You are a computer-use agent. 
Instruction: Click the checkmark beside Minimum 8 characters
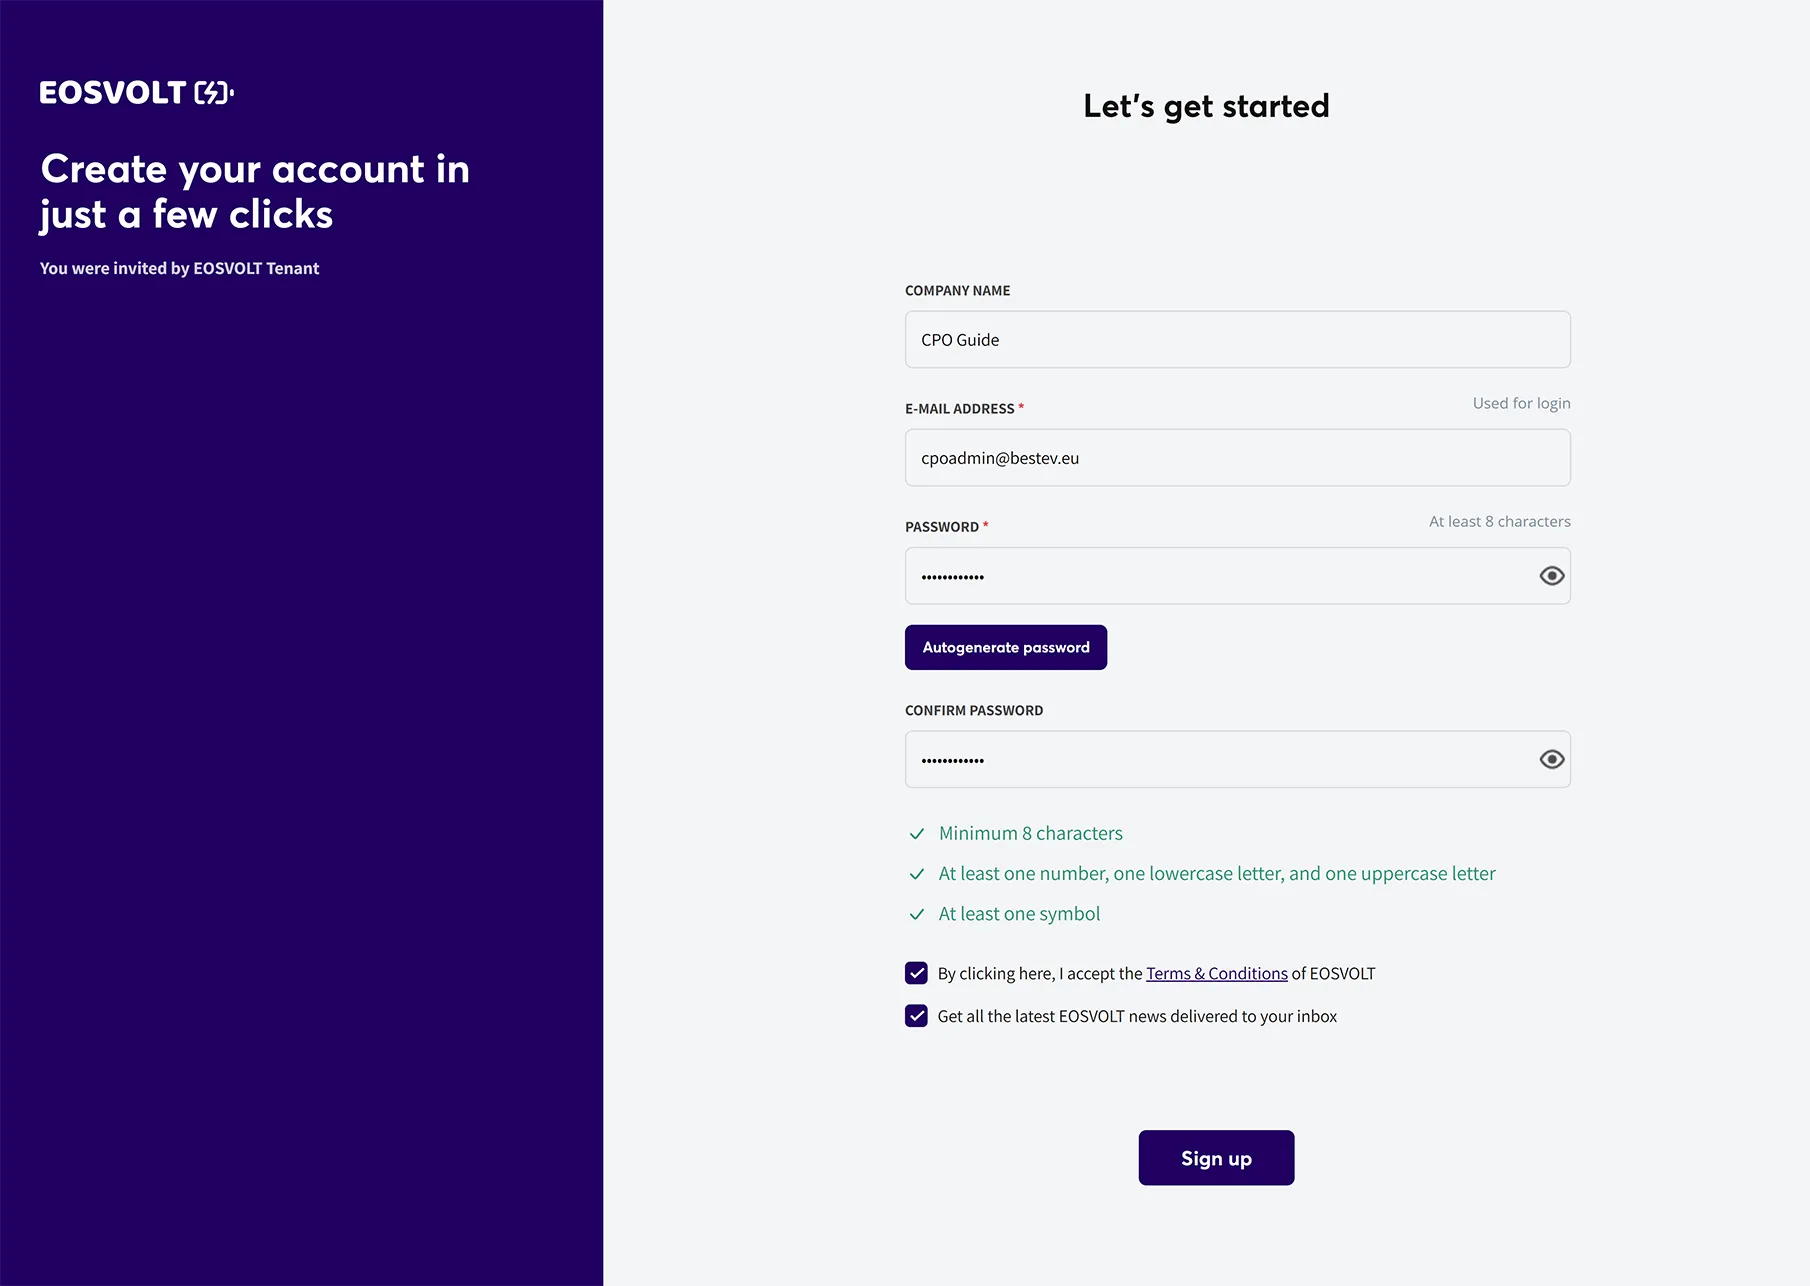click(916, 834)
